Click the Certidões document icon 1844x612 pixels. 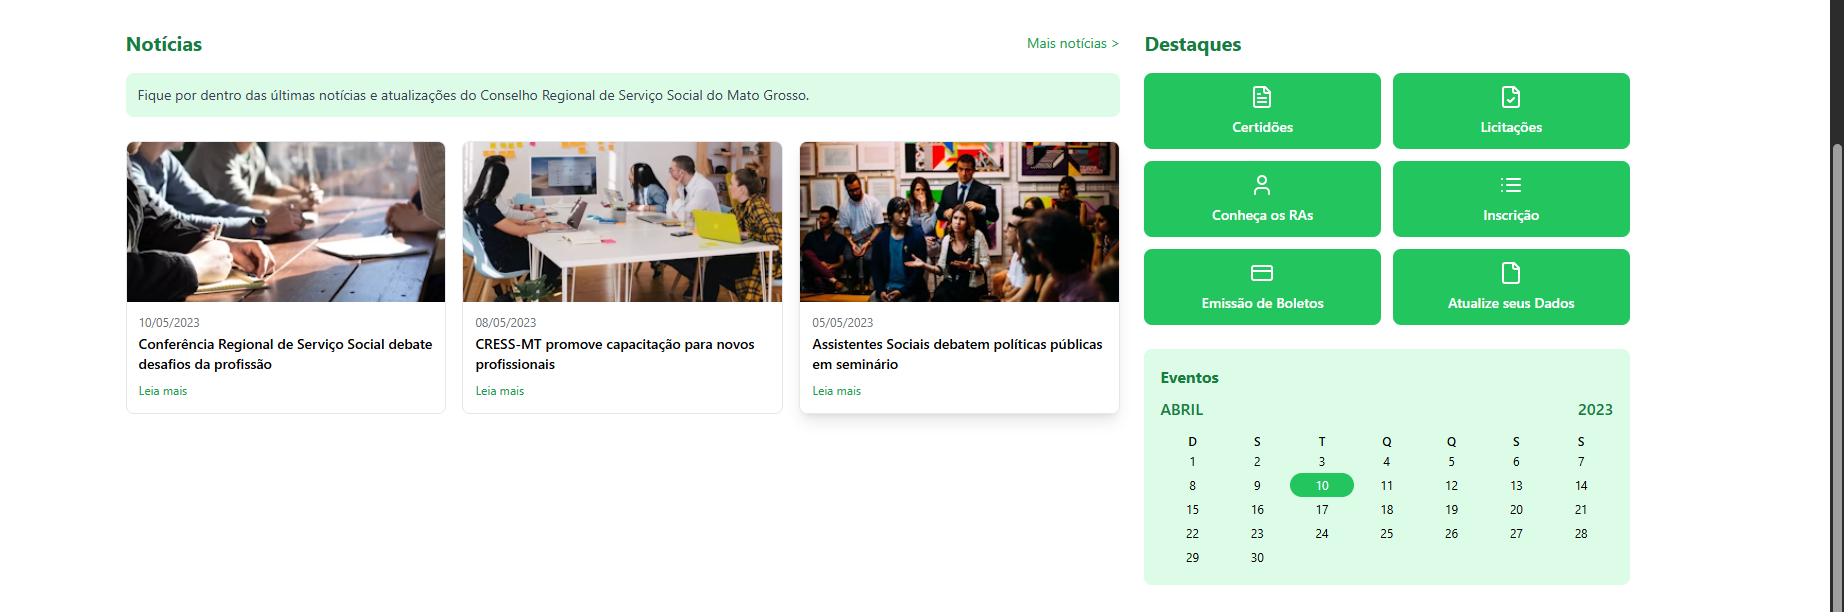coord(1262,97)
